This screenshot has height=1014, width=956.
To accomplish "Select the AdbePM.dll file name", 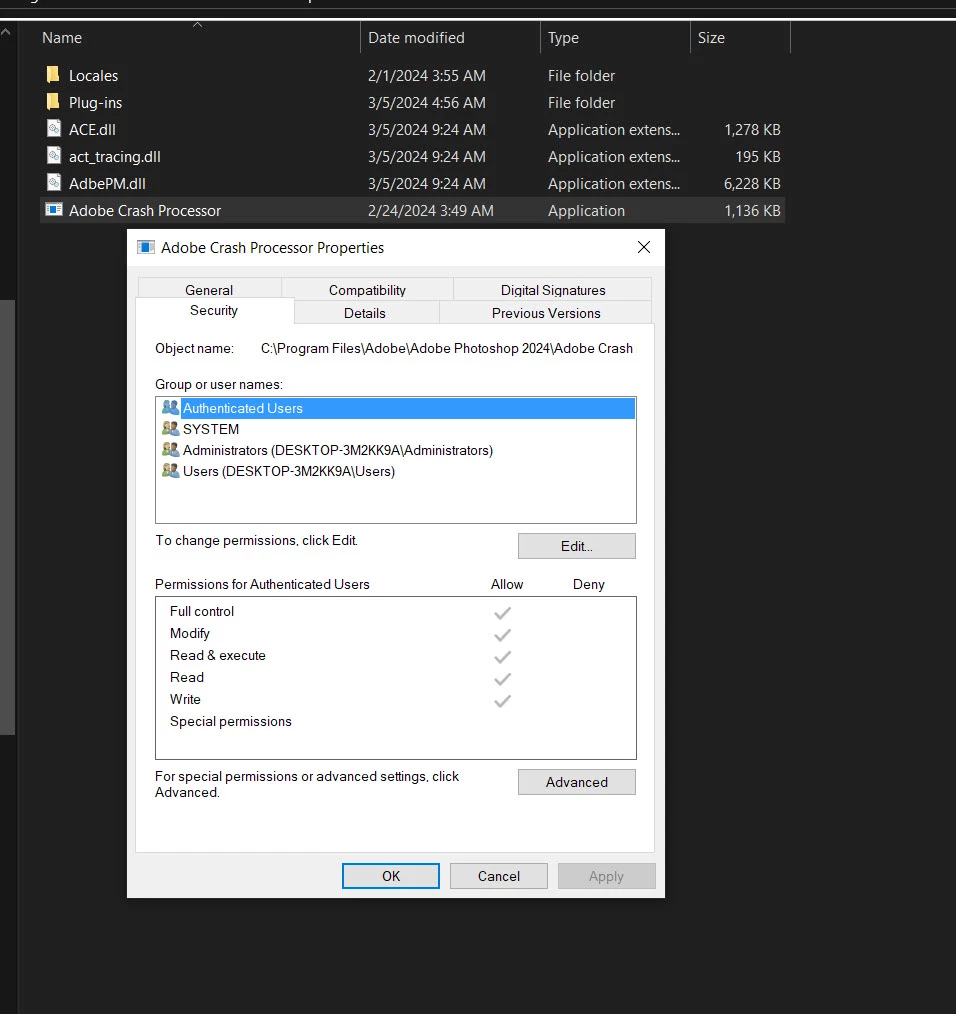I will click(x=107, y=184).
